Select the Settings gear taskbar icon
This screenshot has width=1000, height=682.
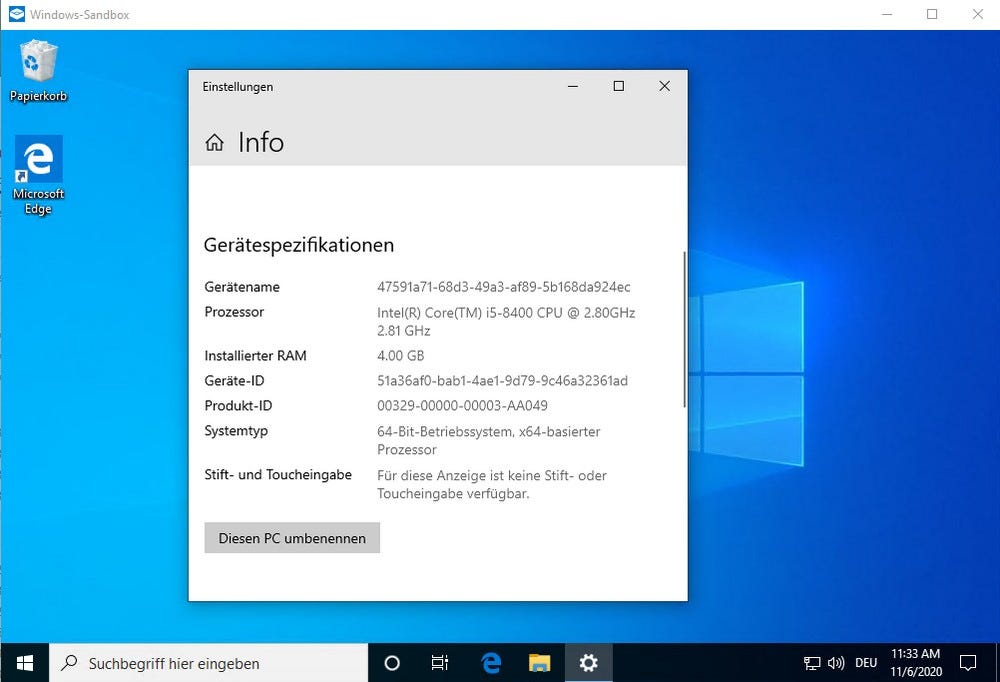(x=588, y=663)
